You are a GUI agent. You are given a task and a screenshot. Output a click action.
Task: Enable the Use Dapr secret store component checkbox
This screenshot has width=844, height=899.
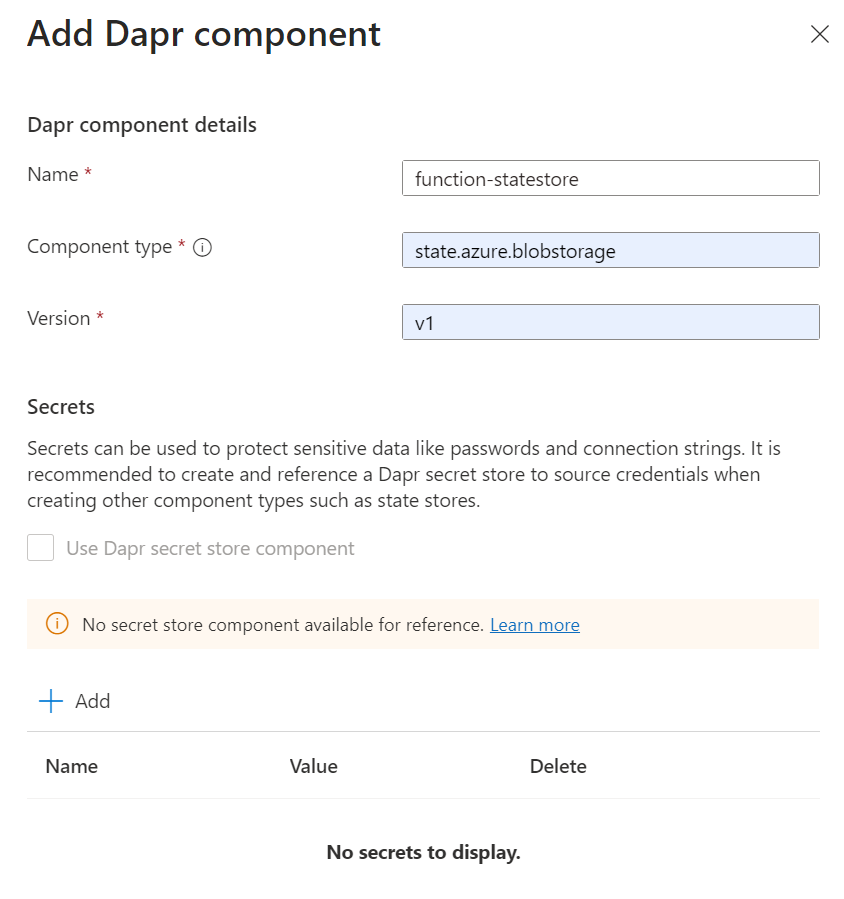40,548
